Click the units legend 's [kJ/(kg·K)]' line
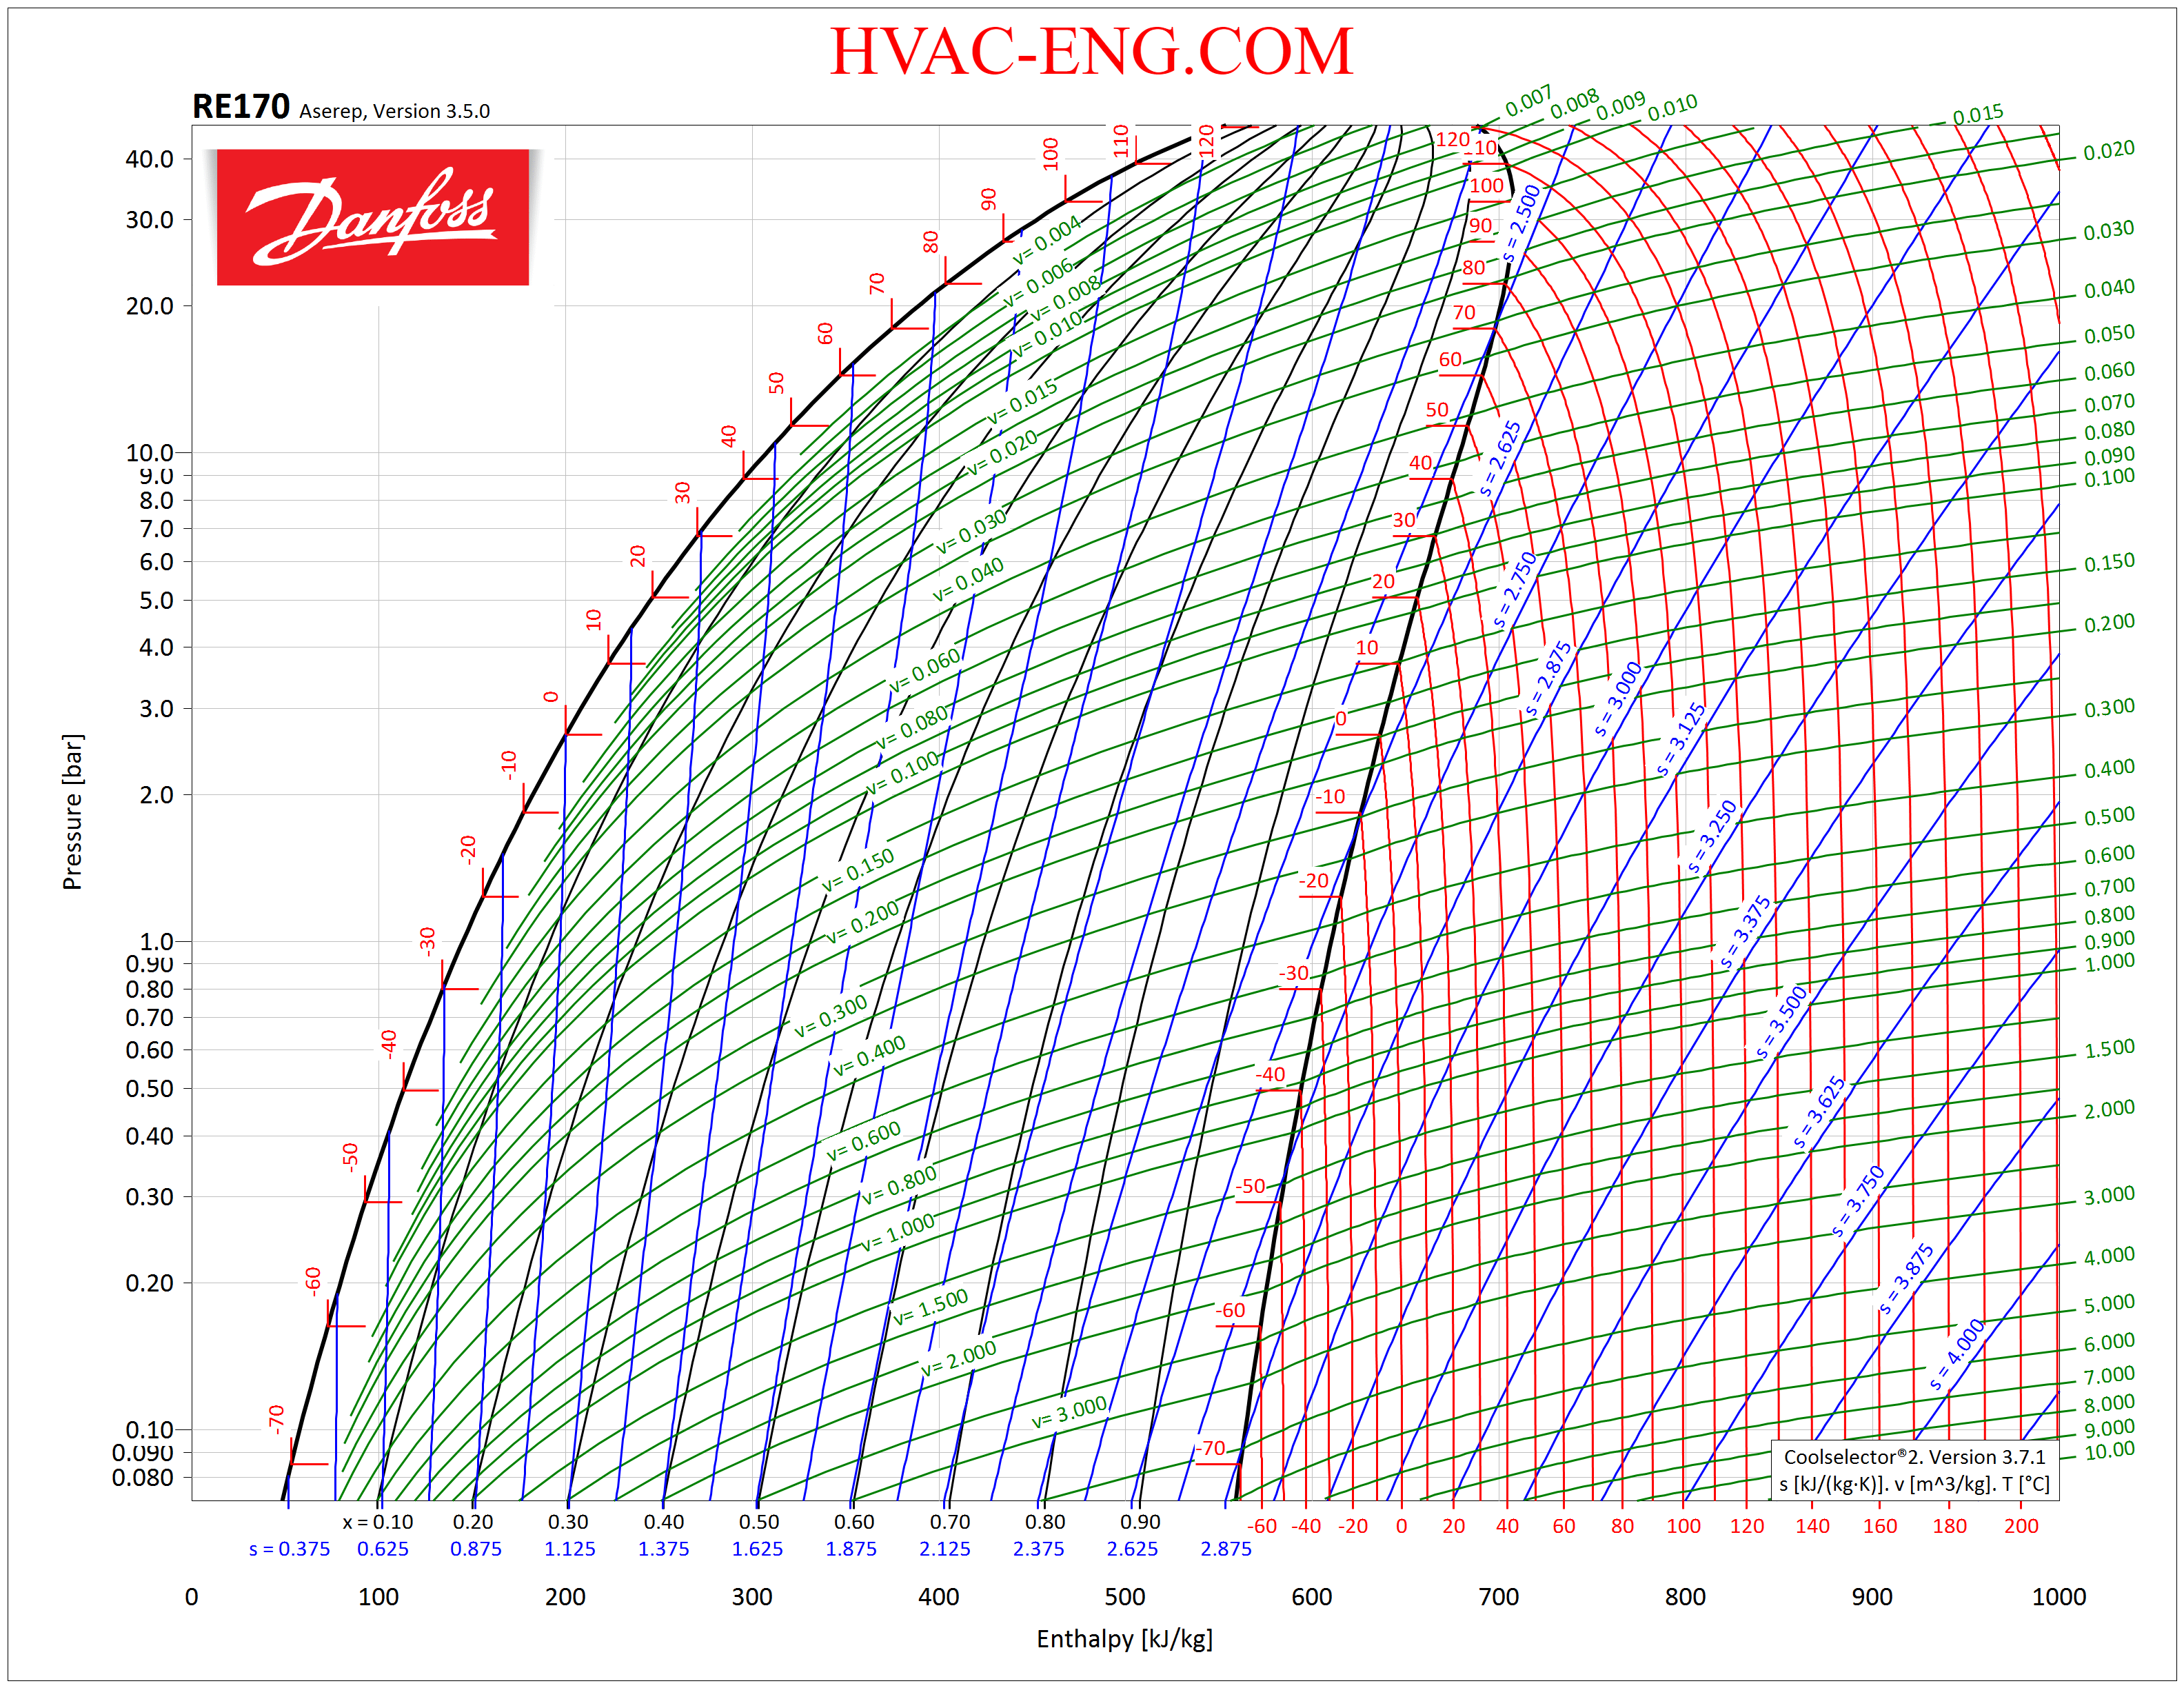Viewport: 2184px width, 1688px height. click(x=1914, y=1484)
